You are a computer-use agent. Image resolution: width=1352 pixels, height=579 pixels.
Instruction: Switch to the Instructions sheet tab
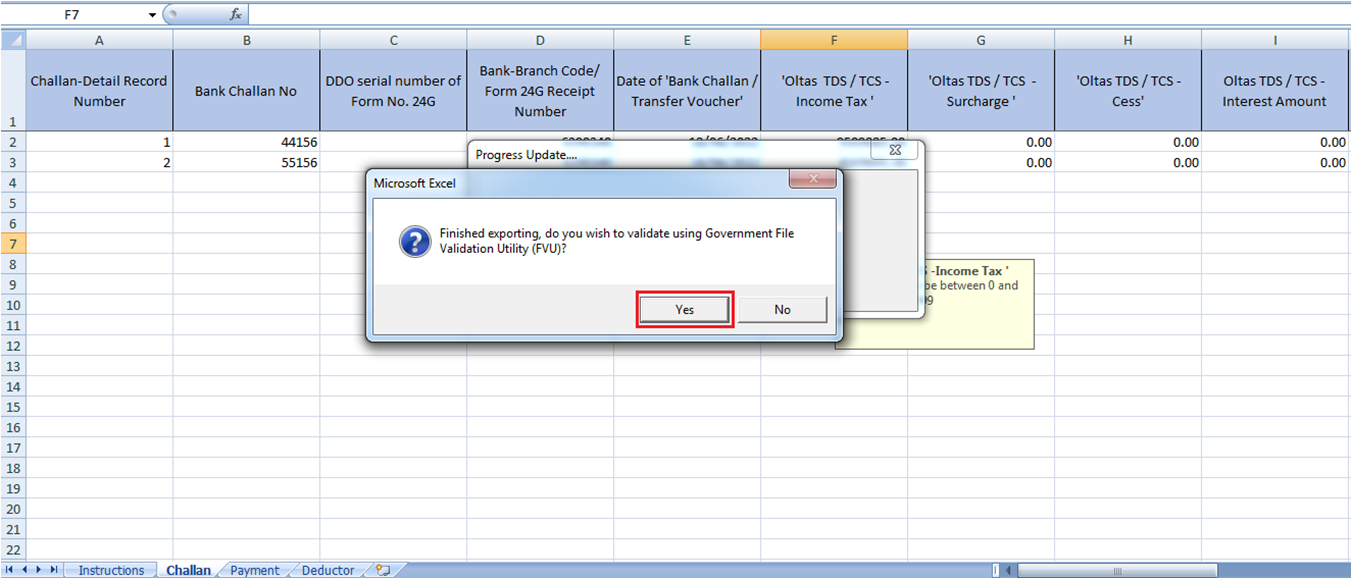[x=110, y=569]
